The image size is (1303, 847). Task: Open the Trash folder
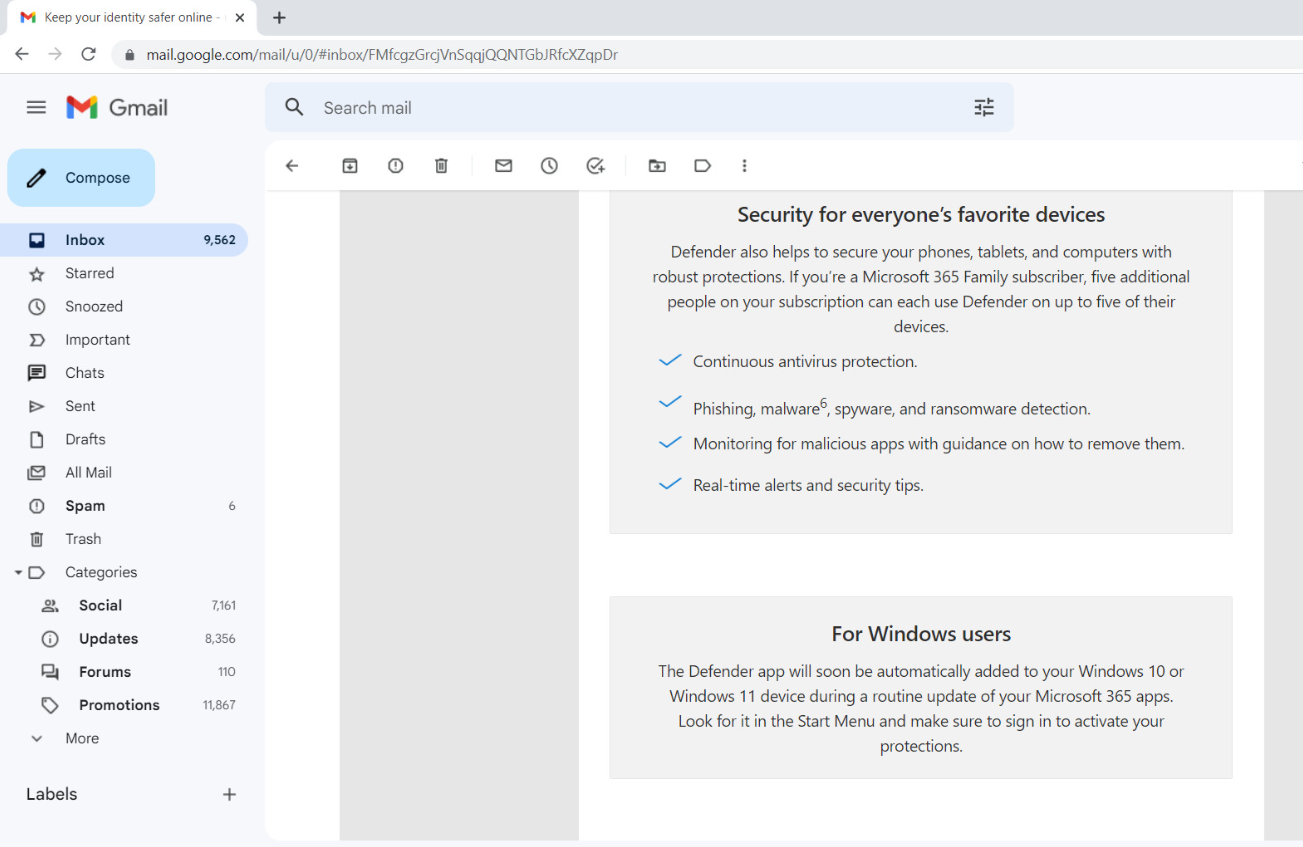click(x=124, y=539)
